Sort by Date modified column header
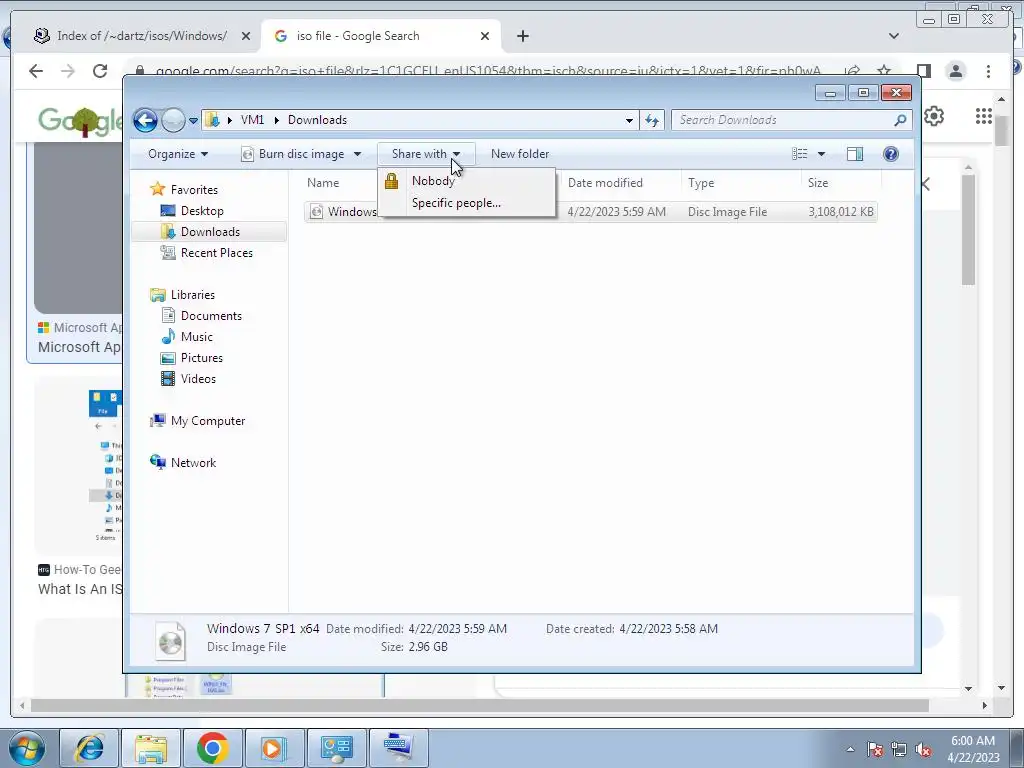The width and height of the screenshot is (1024, 768). click(605, 183)
